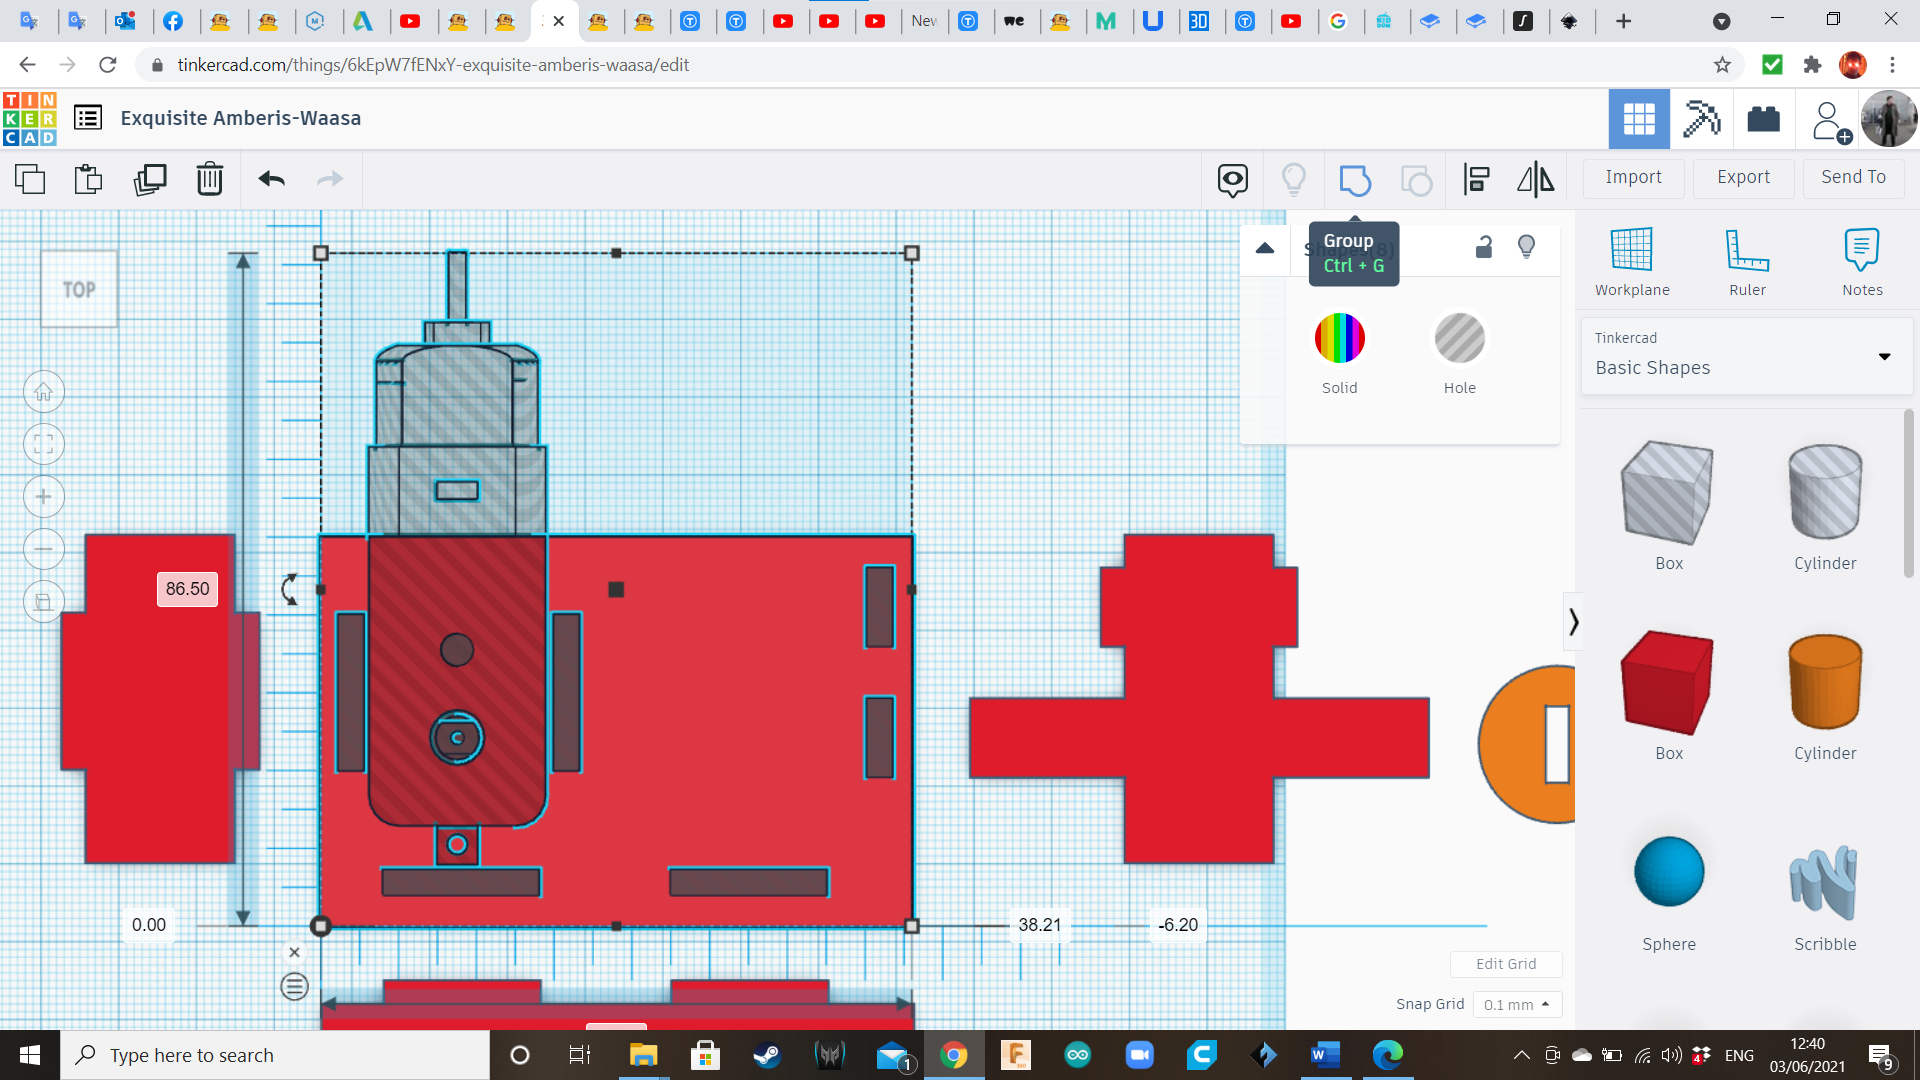Viewport: 1920px width, 1080px height.
Task: Add a Notes annotation
Action: pyautogui.click(x=1862, y=262)
